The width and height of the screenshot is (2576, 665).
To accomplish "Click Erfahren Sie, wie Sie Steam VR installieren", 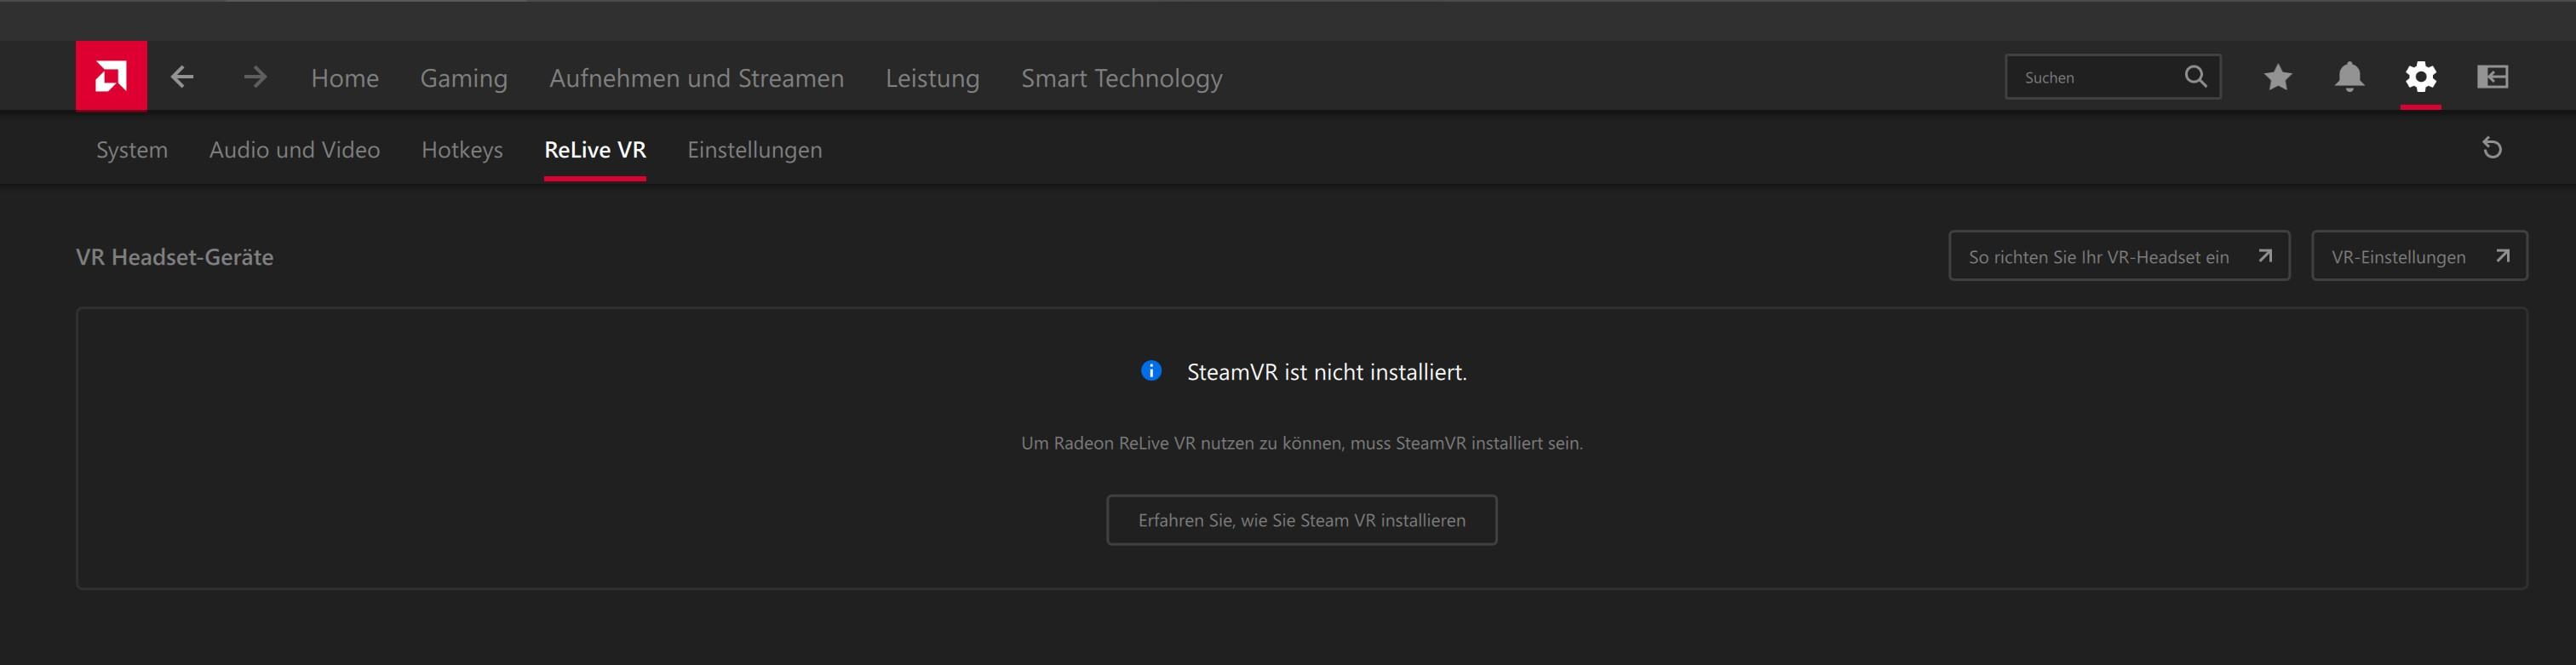I will (x=1301, y=520).
